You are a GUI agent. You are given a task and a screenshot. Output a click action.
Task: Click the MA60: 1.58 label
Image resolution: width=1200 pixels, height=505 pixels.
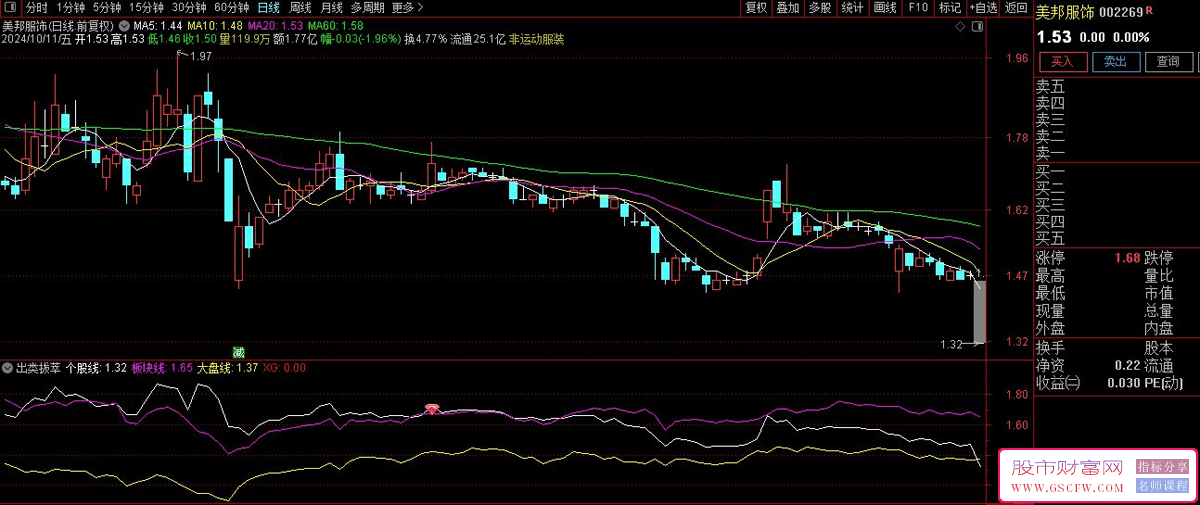[x=336, y=25]
